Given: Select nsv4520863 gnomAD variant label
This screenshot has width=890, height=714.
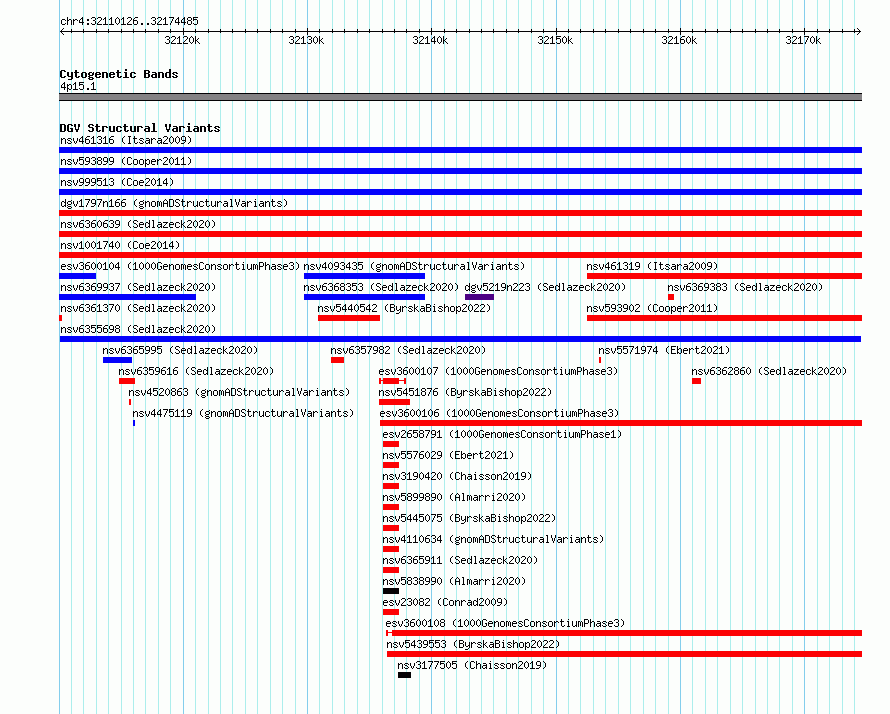Looking at the screenshot, I should (x=239, y=392).
